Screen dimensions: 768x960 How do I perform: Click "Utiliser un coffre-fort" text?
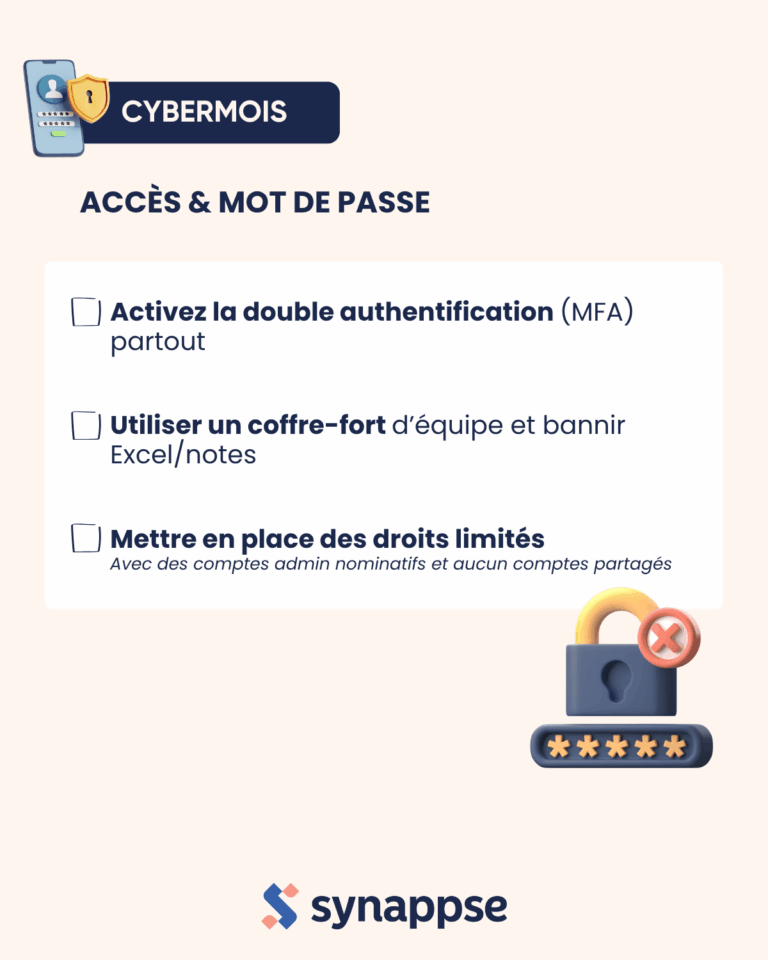(x=248, y=426)
